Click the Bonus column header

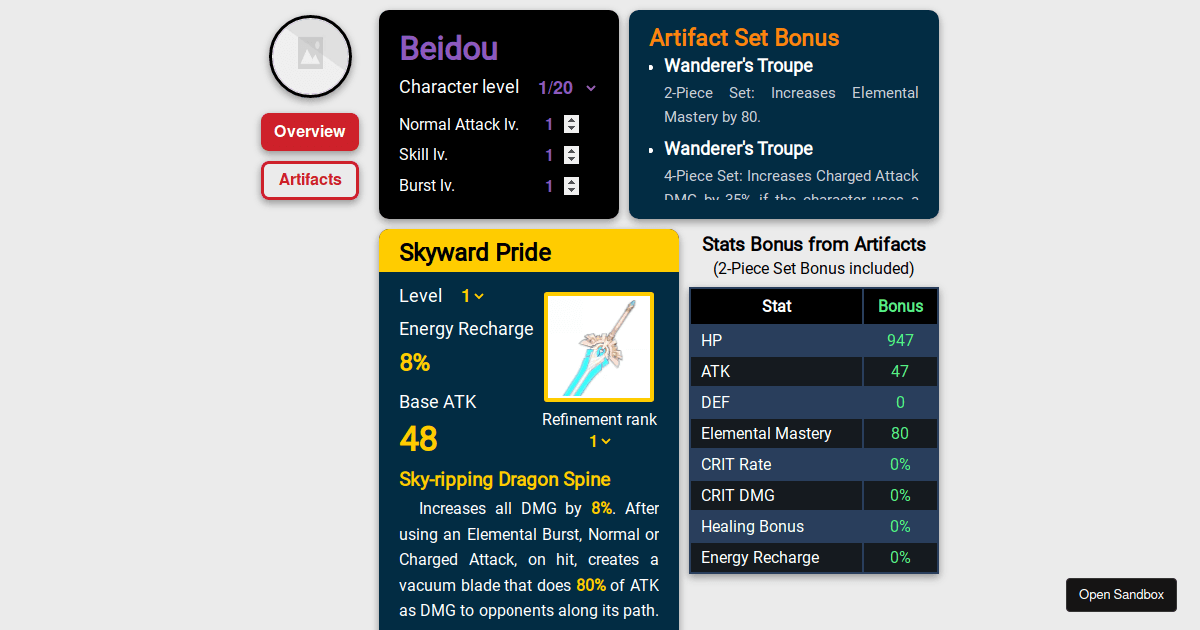coord(900,306)
